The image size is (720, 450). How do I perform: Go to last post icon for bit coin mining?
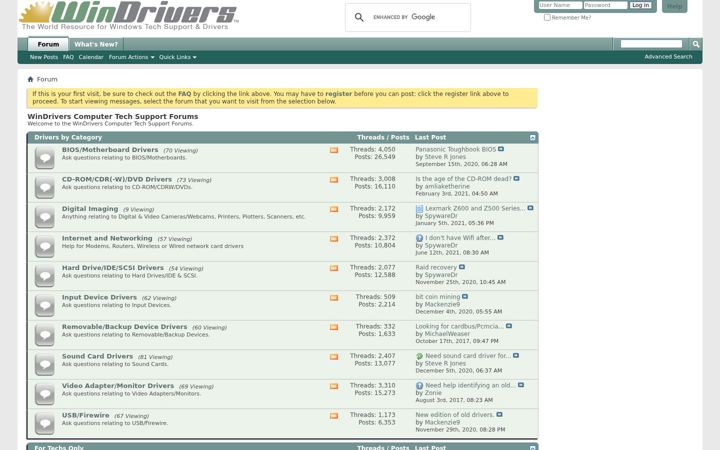point(465,297)
